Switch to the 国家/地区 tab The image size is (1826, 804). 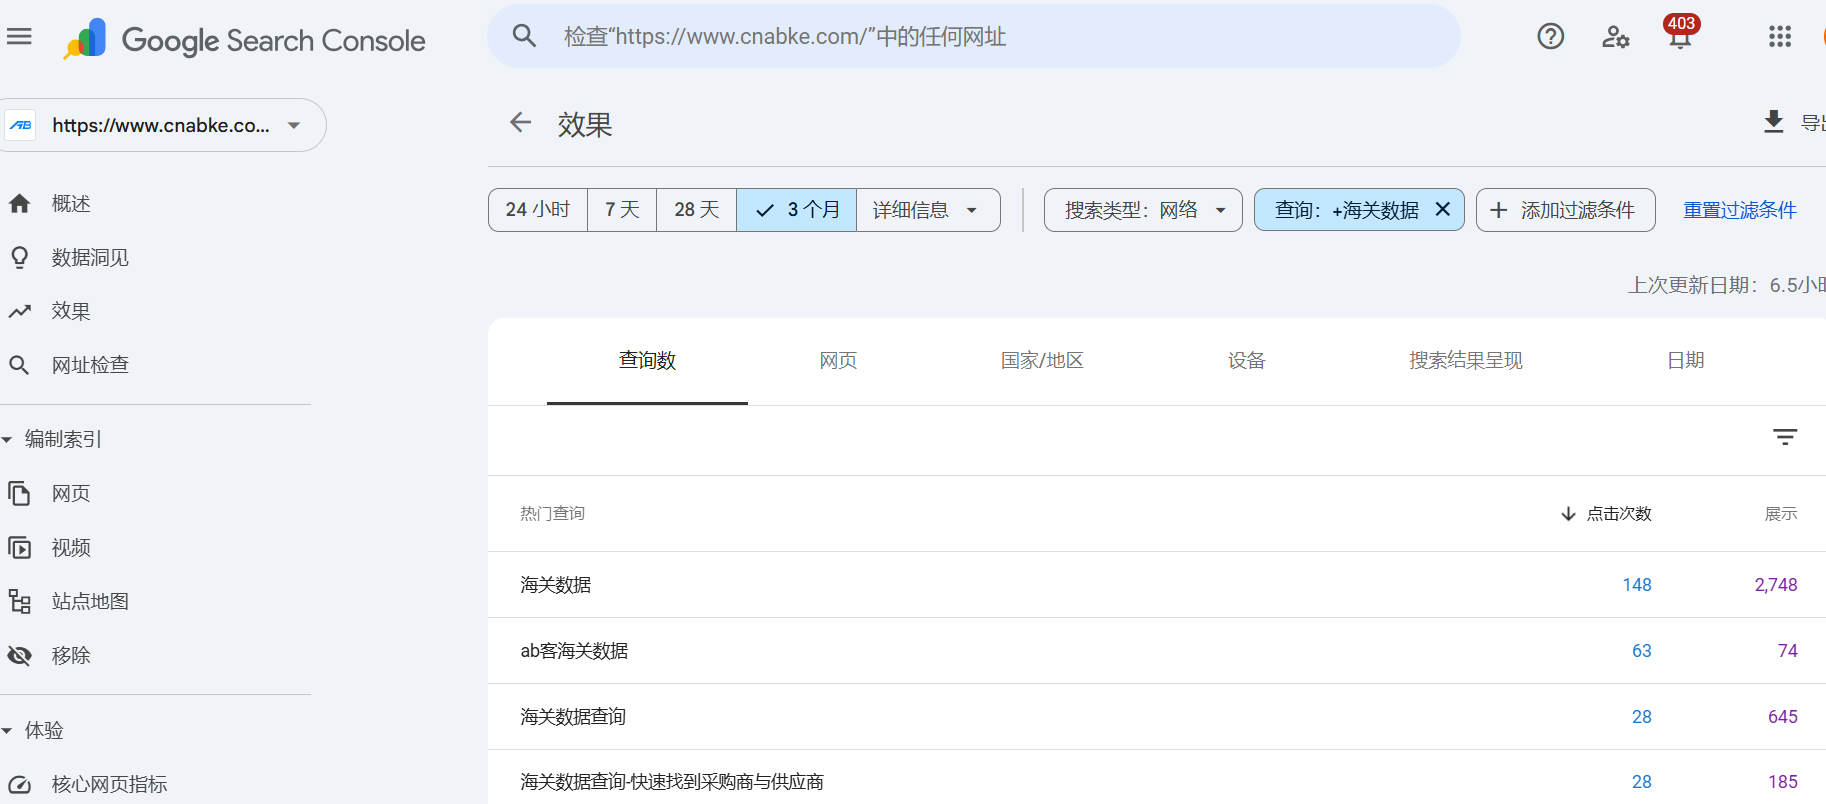coord(1042,361)
